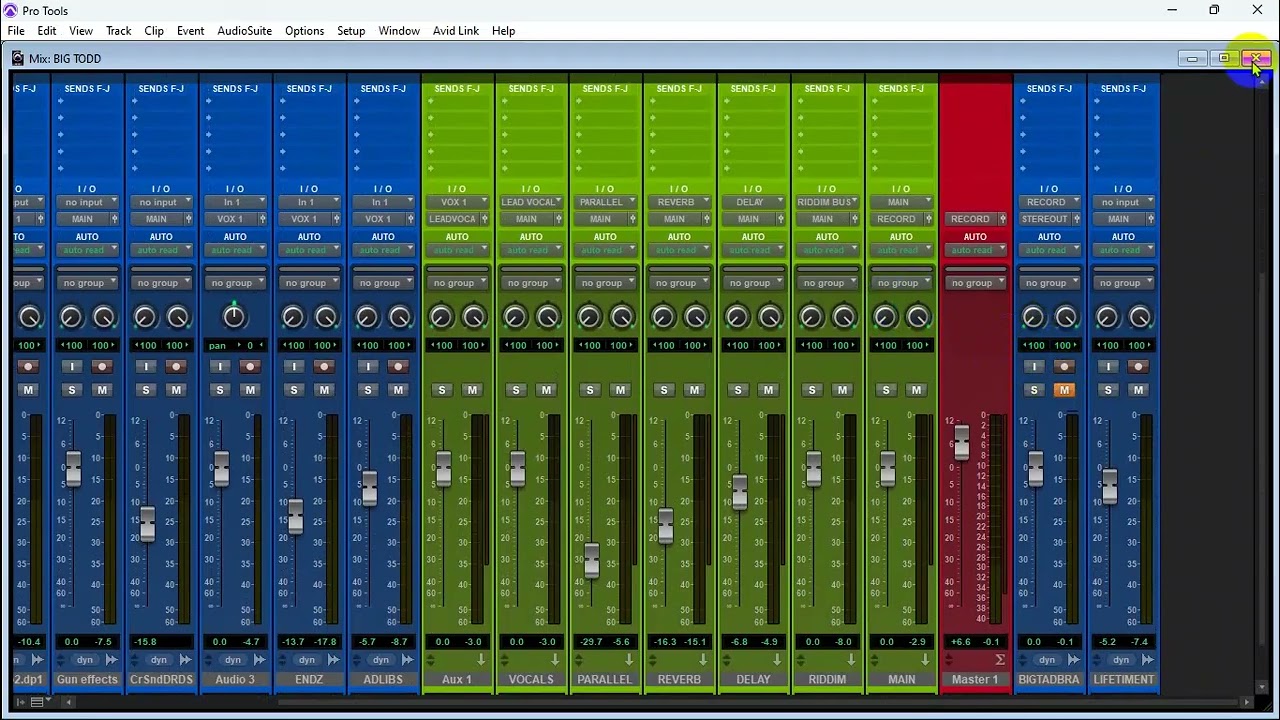Click the VOCALS track name button
This screenshot has height=720, width=1280.
click(x=531, y=680)
